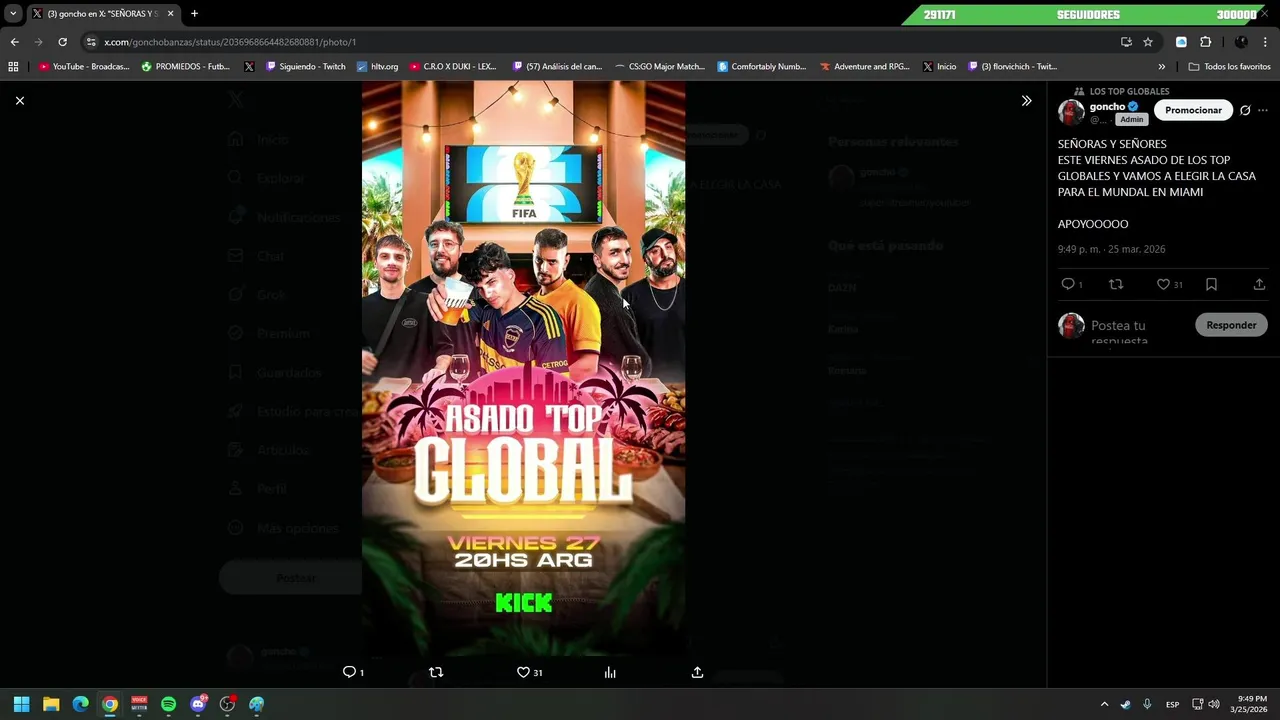Reload the page with the refresh icon

pos(62,42)
